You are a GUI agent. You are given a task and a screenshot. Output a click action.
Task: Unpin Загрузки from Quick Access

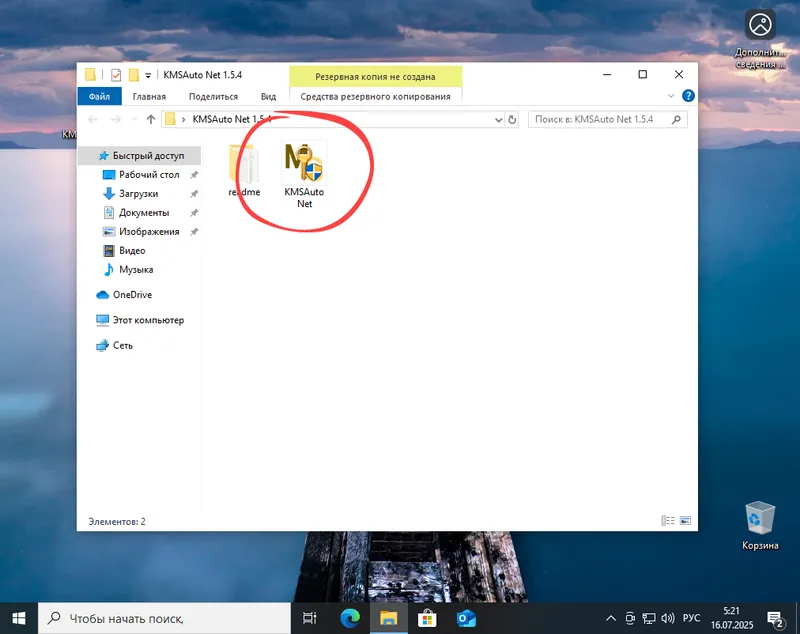196,193
